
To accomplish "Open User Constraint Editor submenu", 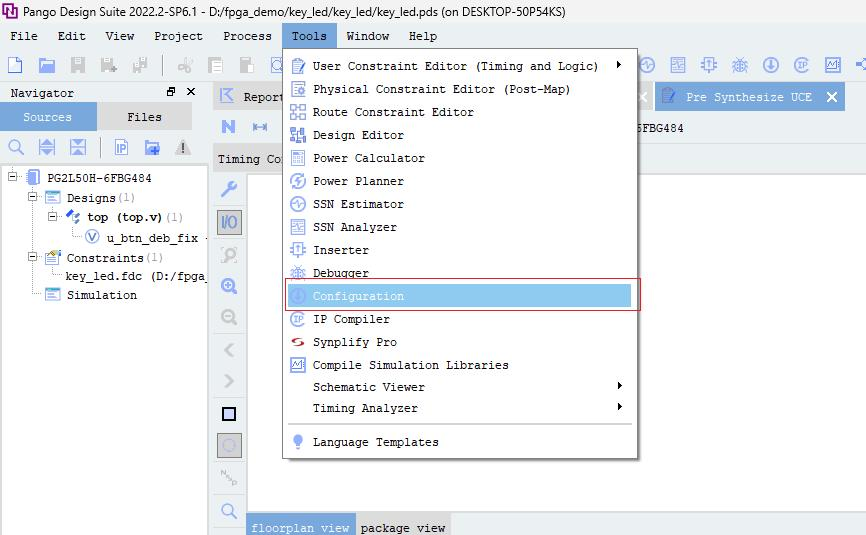I will [x=460, y=66].
